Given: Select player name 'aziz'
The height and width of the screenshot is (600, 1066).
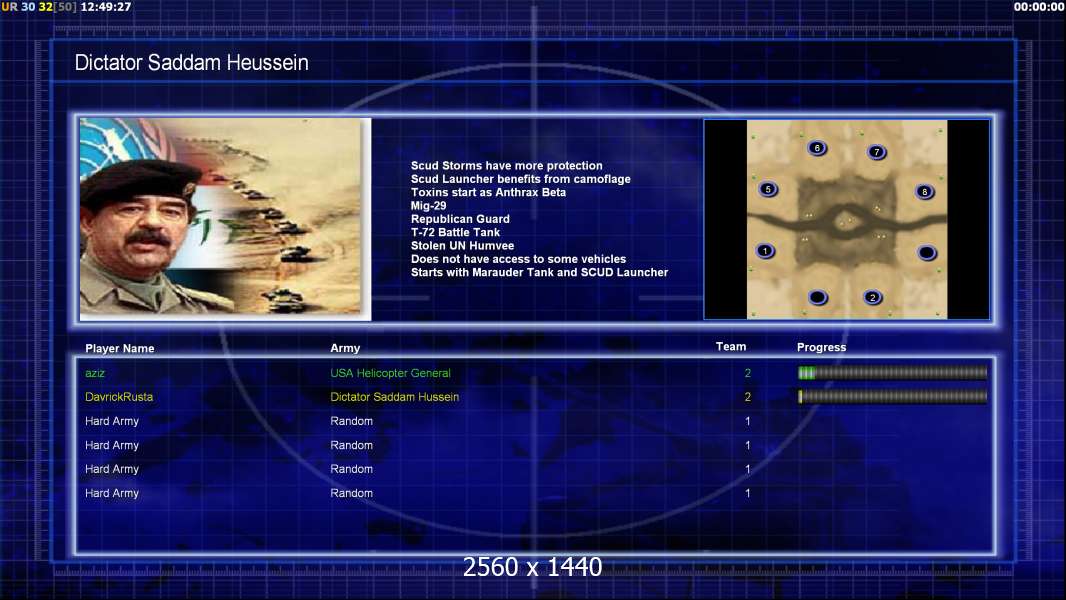Looking at the screenshot, I should pos(95,373).
